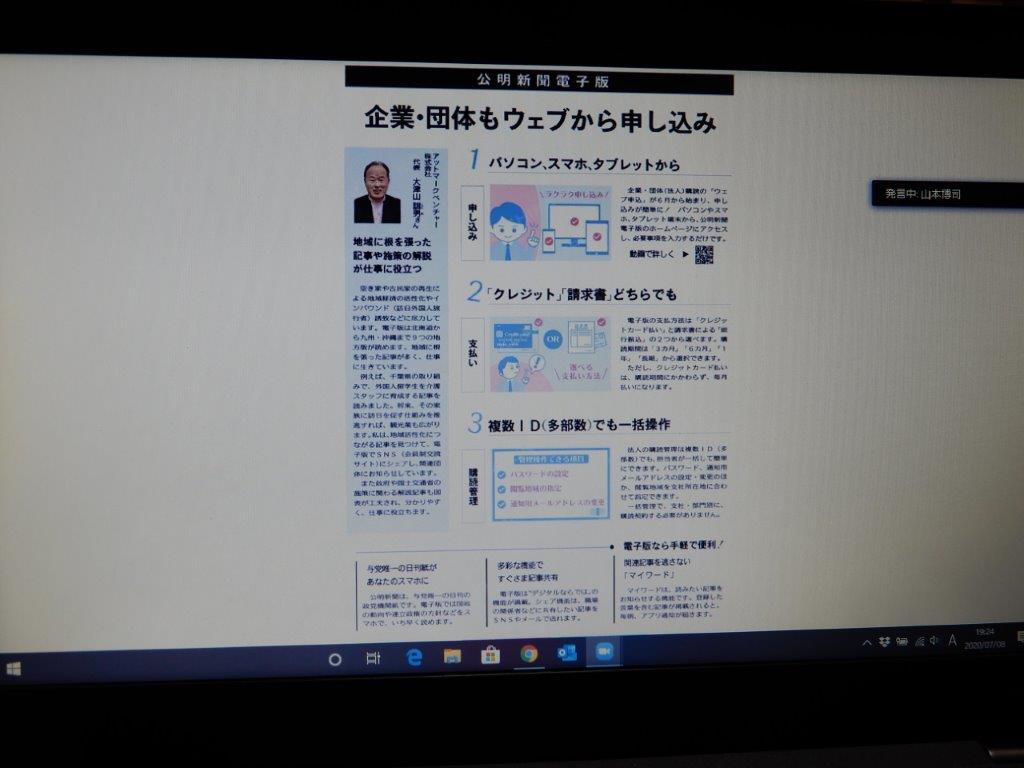Launch Microsoft Edge from the taskbar
Screen dimensions: 1024x768
click(x=414, y=657)
